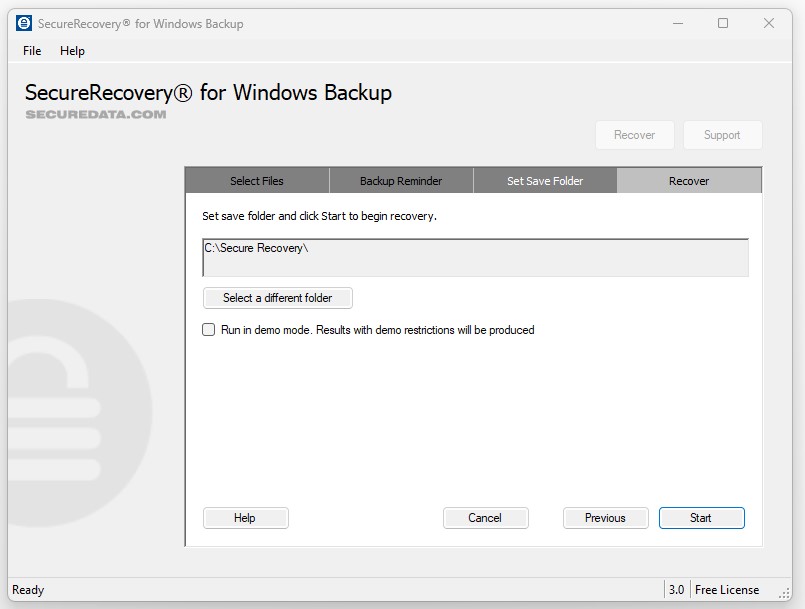The image size is (805, 609).
Task: Click the Help button at bottom left
Action: tap(245, 518)
